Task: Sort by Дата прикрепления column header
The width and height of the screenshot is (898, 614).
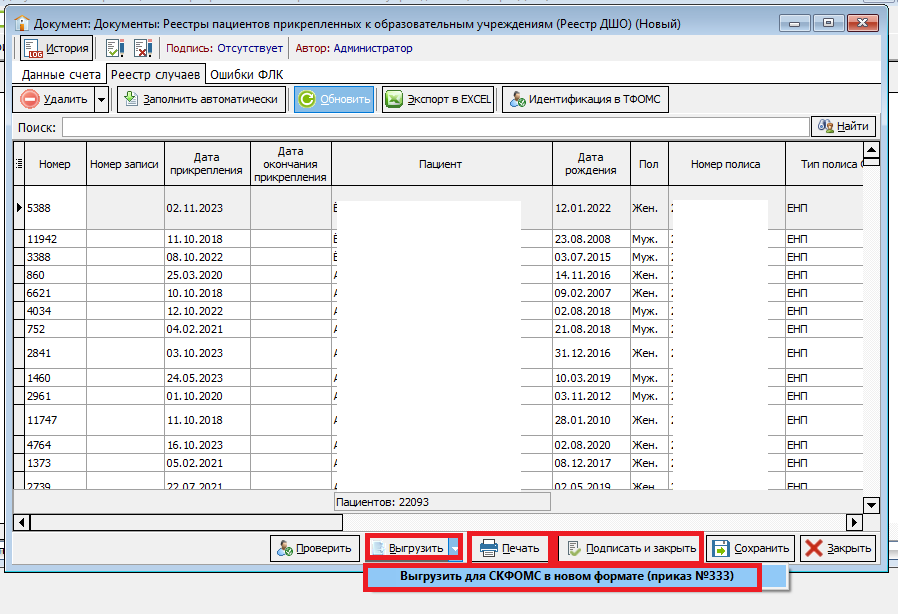Action: point(207,164)
